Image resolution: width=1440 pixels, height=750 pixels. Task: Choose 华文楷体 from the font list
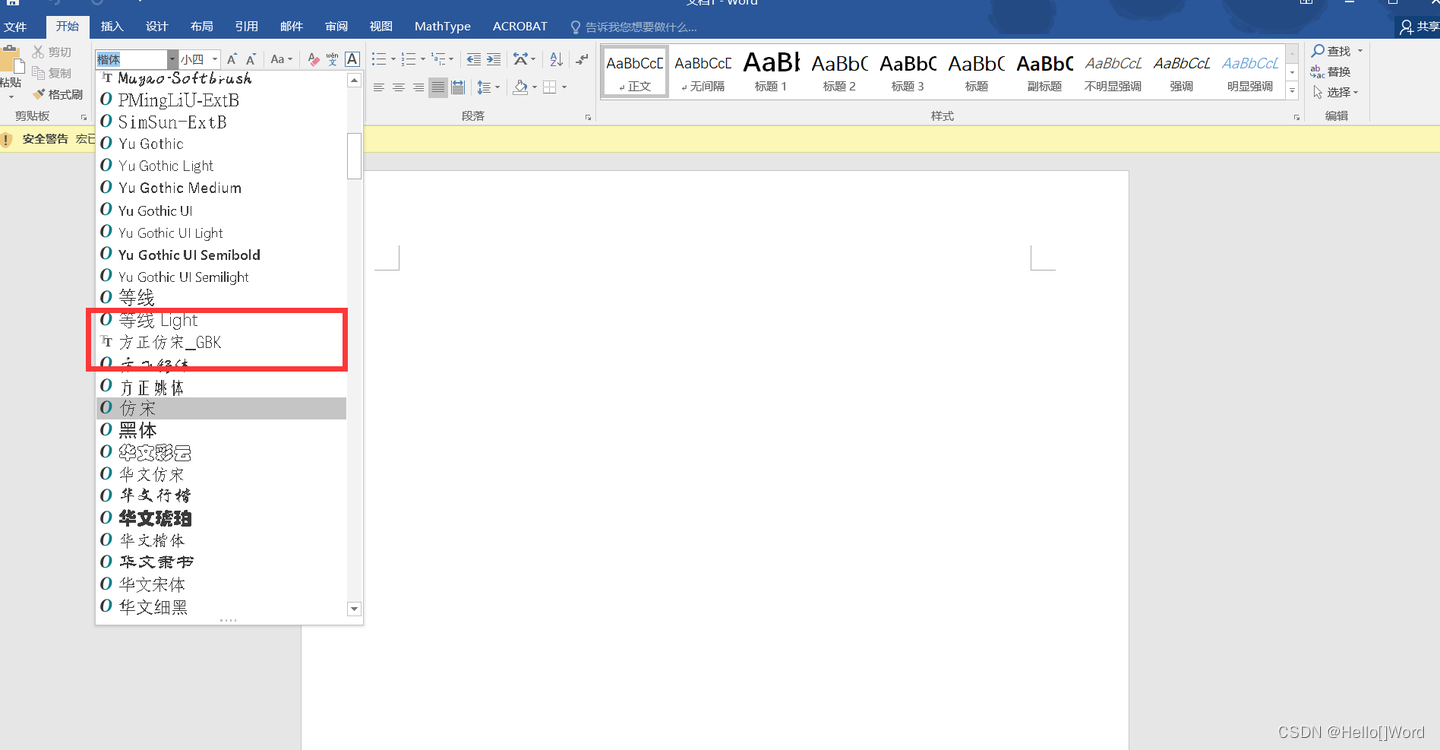click(x=221, y=540)
